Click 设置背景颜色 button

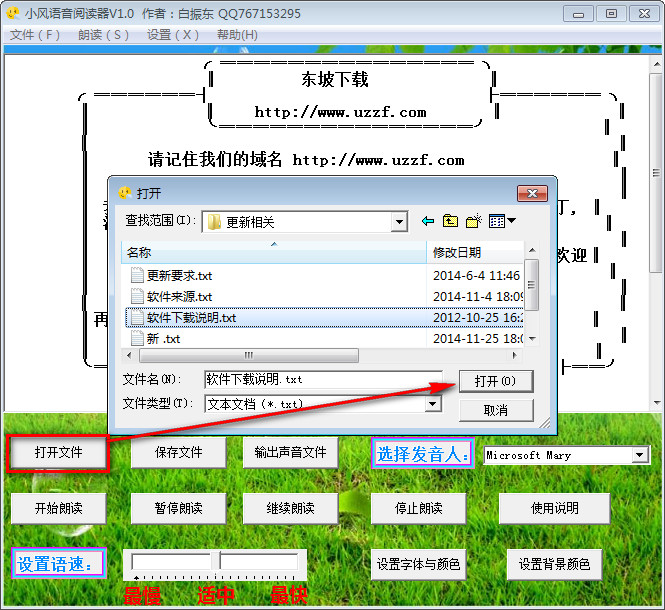[x=555, y=564]
